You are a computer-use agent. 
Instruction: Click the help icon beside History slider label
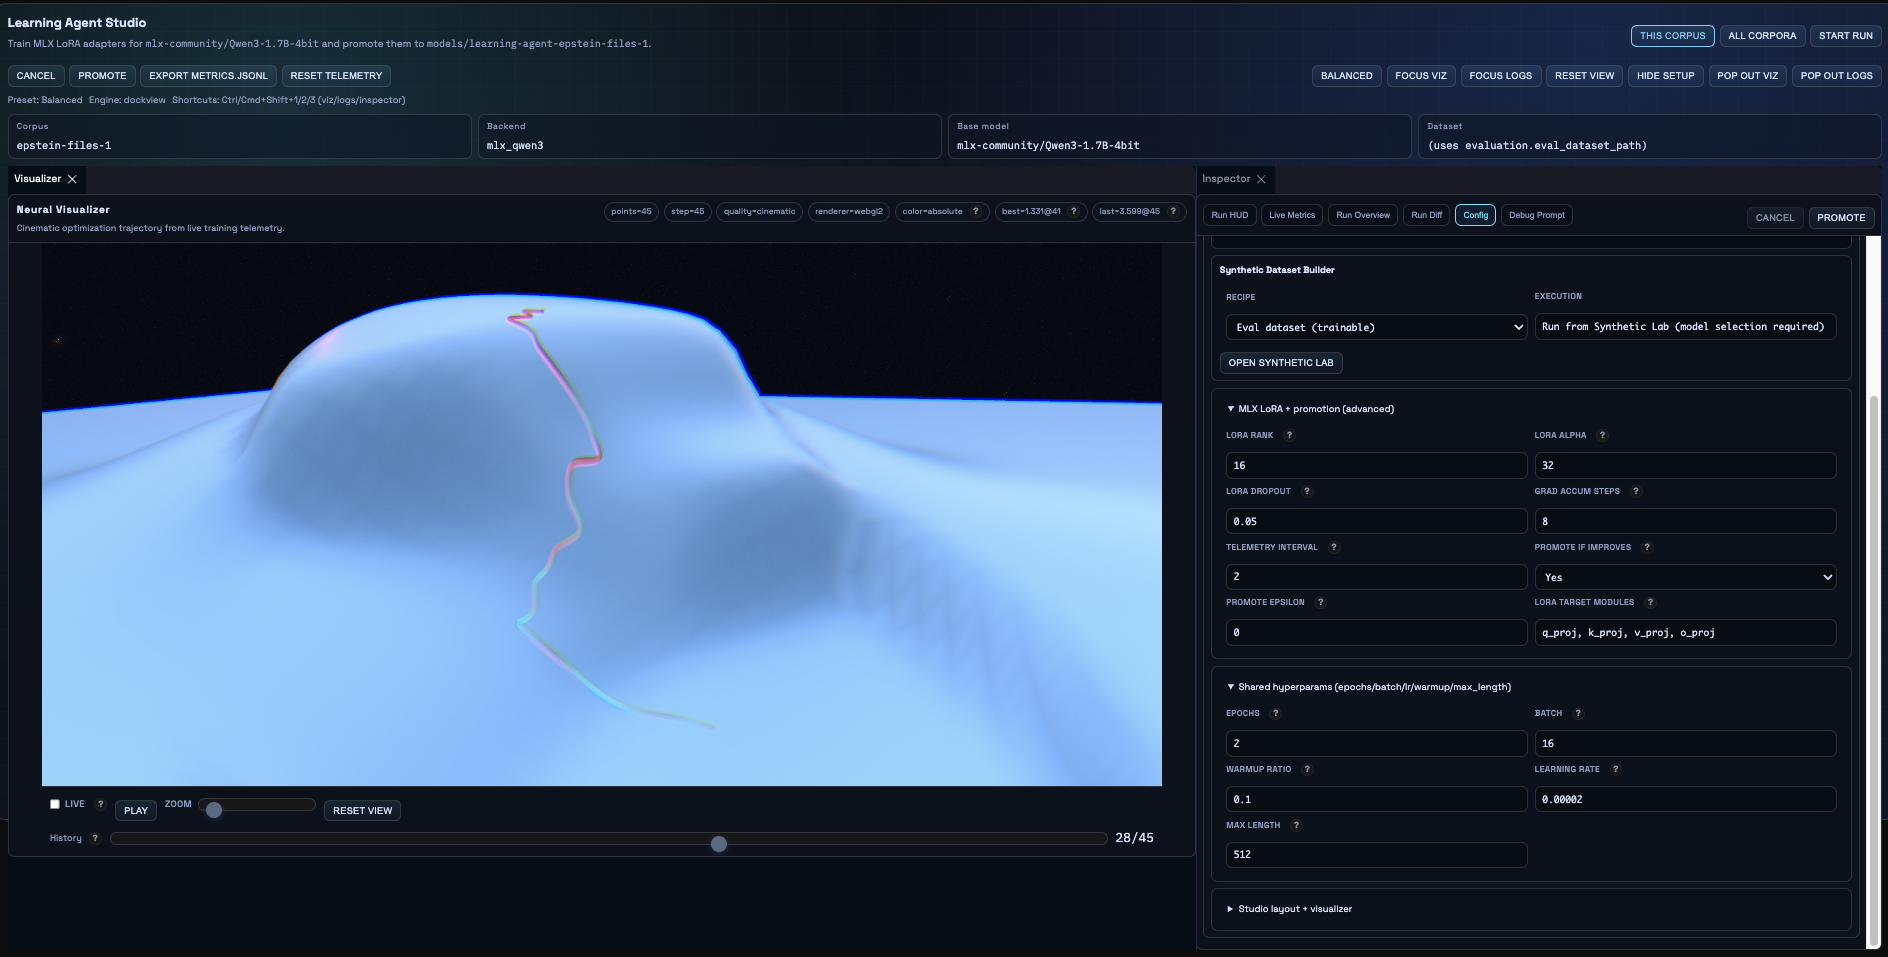pyautogui.click(x=95, y=838)
